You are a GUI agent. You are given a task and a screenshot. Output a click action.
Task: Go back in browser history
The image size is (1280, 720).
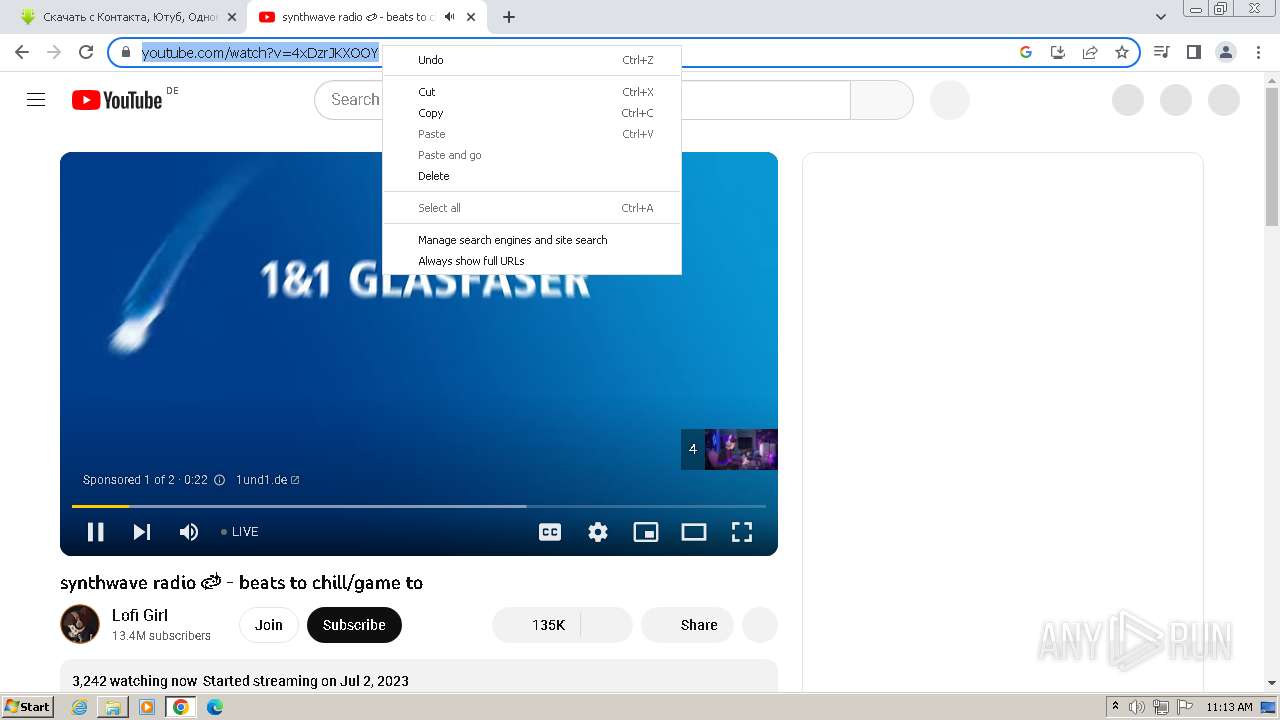22,52
